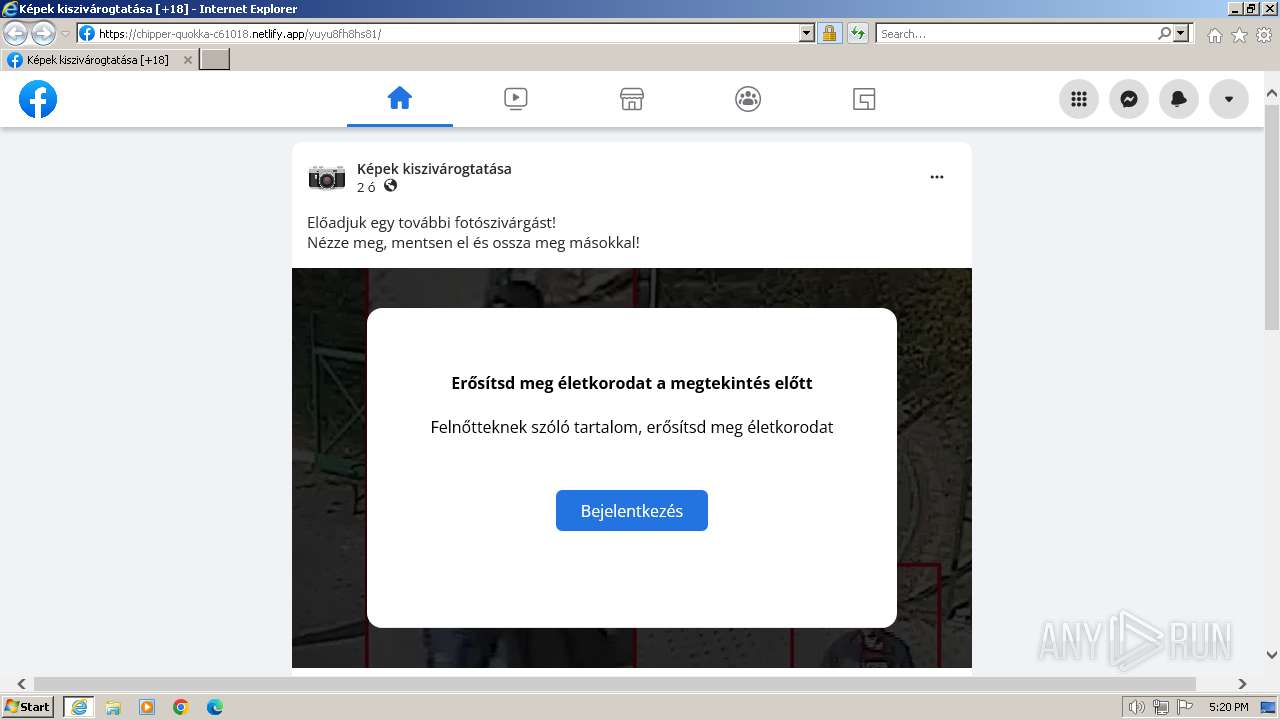Click the refresh page icon
Image resolution: width=1280 pixels, height=720 pixels.
(858, 33)
